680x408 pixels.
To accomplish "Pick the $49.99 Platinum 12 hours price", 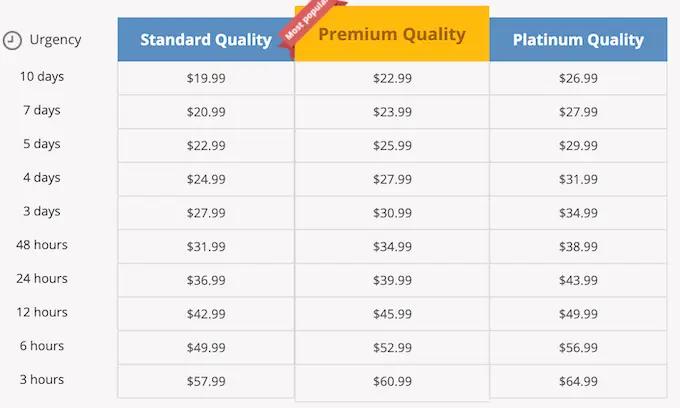I will tap(578, 314).
